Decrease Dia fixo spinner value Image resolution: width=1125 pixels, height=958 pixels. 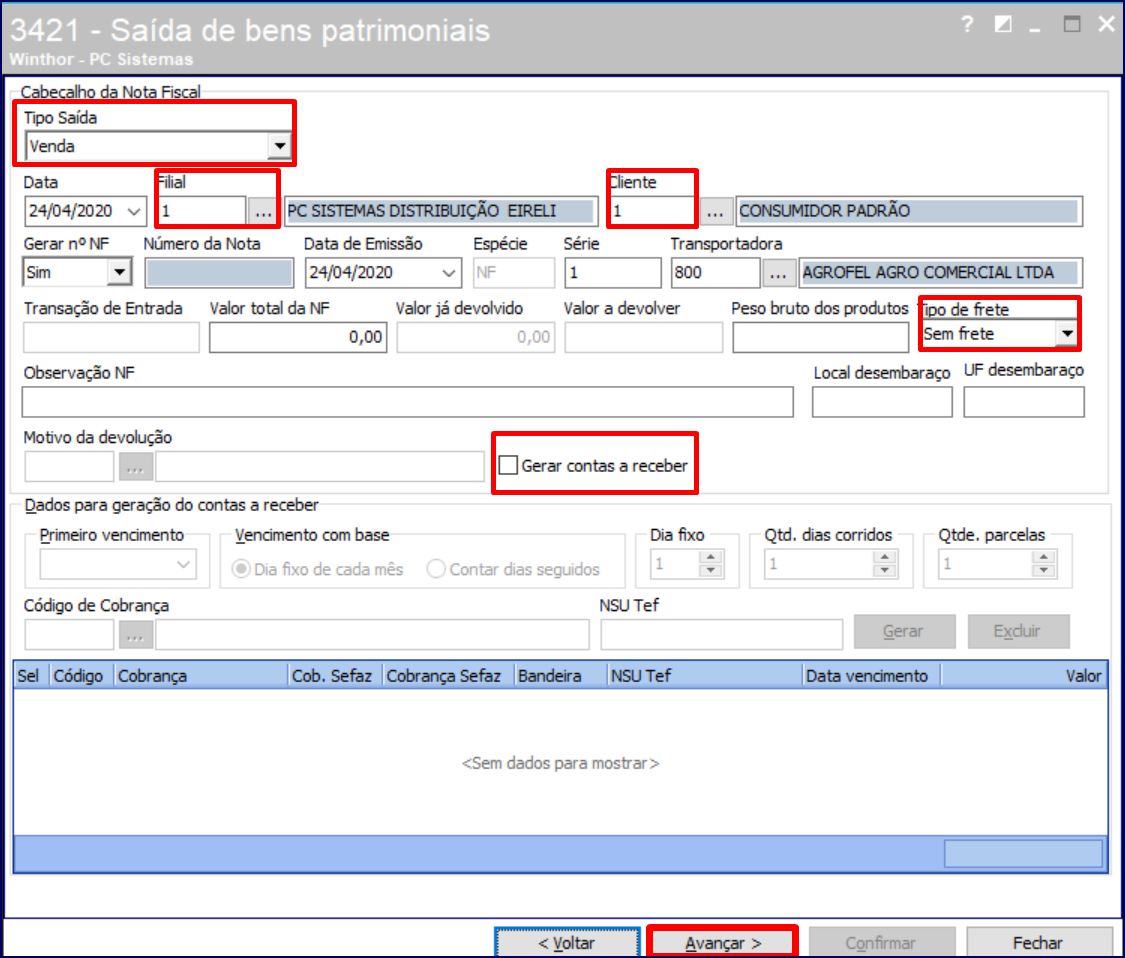(710, 570)
